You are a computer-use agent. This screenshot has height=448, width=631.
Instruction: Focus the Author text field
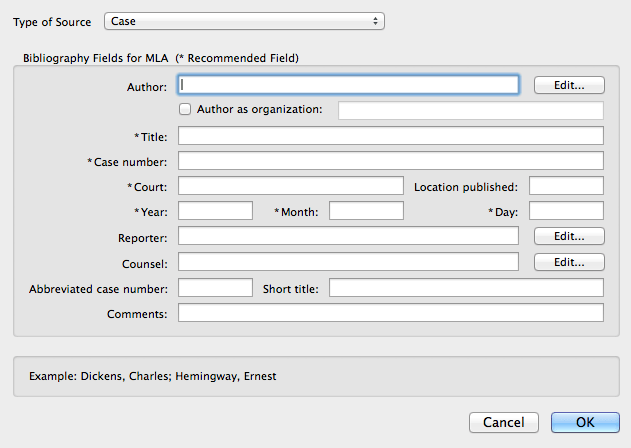tap(348, 85)
